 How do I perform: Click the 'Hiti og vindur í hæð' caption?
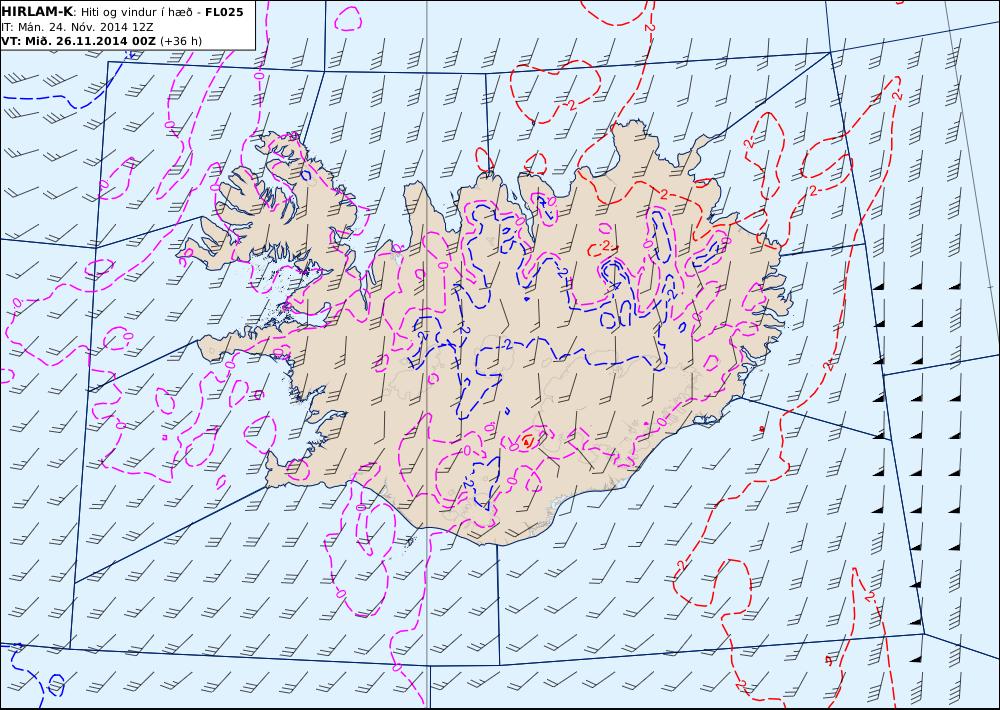coord(136,12)
